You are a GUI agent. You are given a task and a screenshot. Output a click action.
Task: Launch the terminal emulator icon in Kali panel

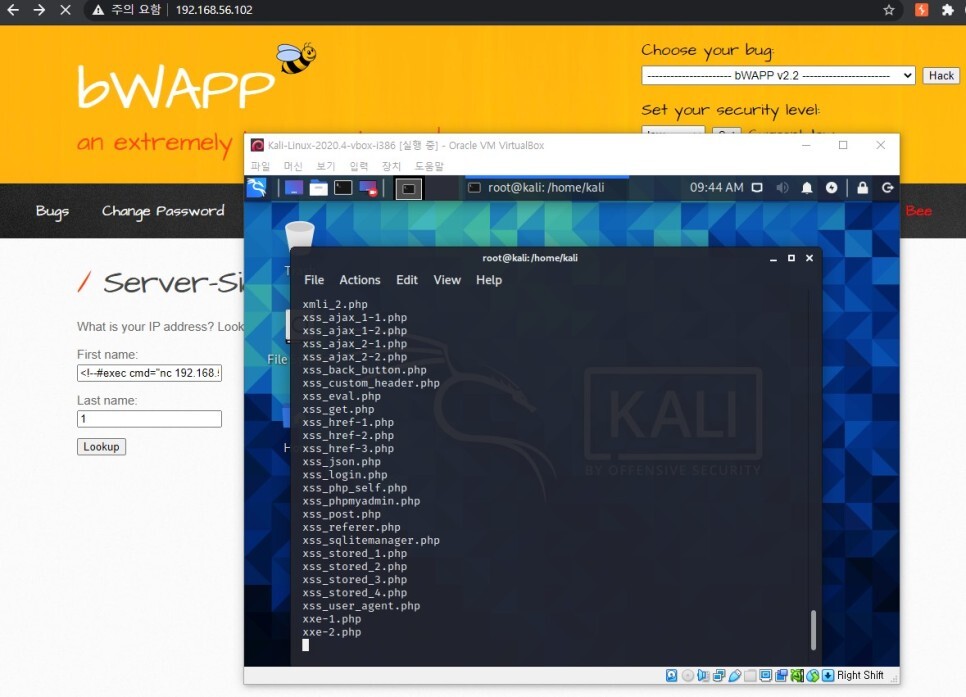tap(343, 187)
